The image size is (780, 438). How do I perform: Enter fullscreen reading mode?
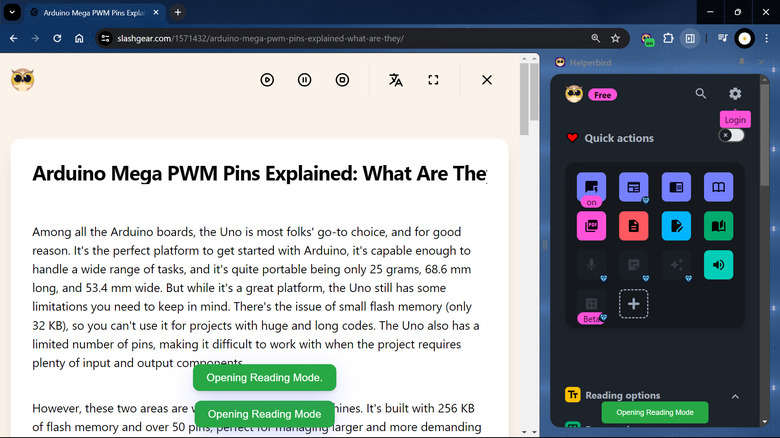[x=433, y=80]
